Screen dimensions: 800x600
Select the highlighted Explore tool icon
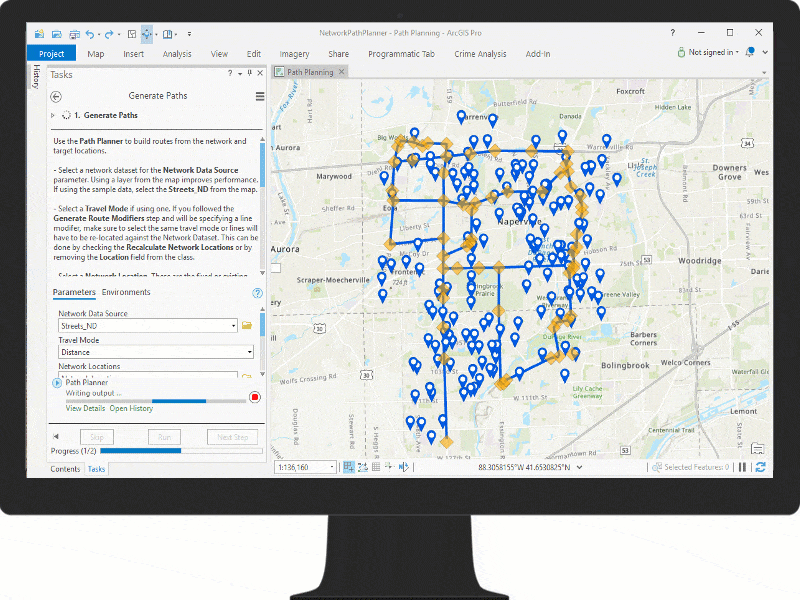pyautogui.click(x=147, y=34)
